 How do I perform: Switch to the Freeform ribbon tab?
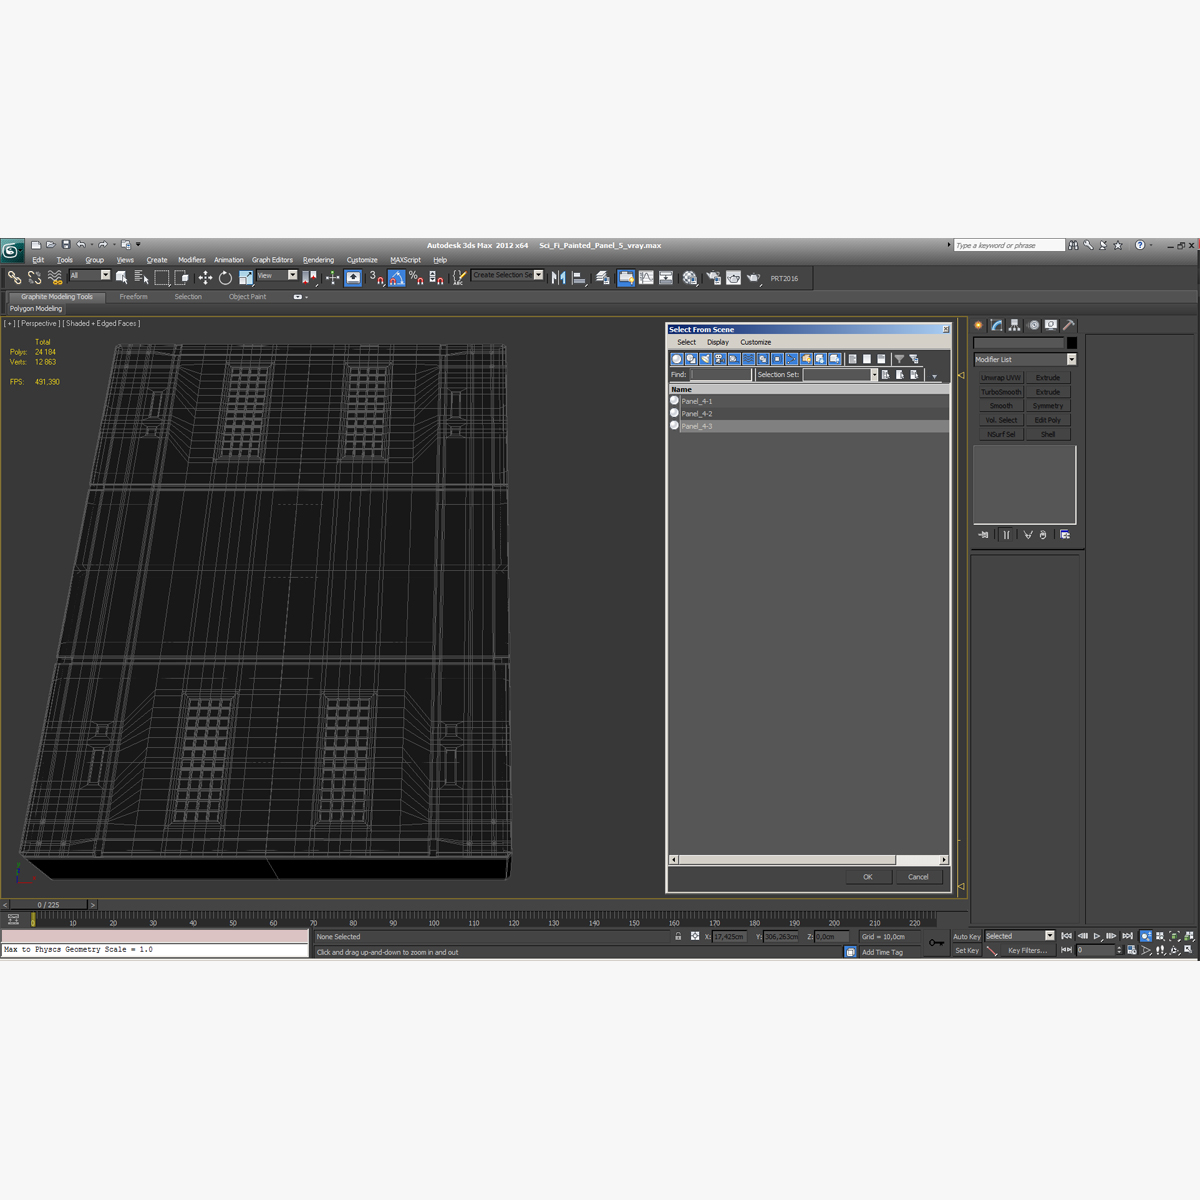click(x=133, y=297)
